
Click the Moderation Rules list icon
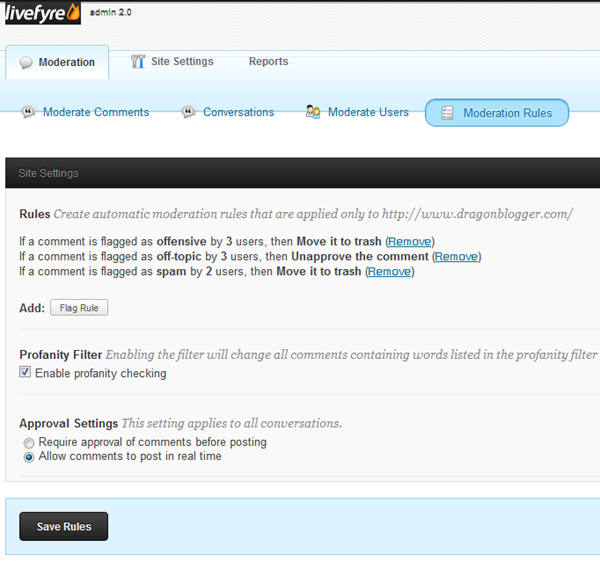tap(447, 113)
